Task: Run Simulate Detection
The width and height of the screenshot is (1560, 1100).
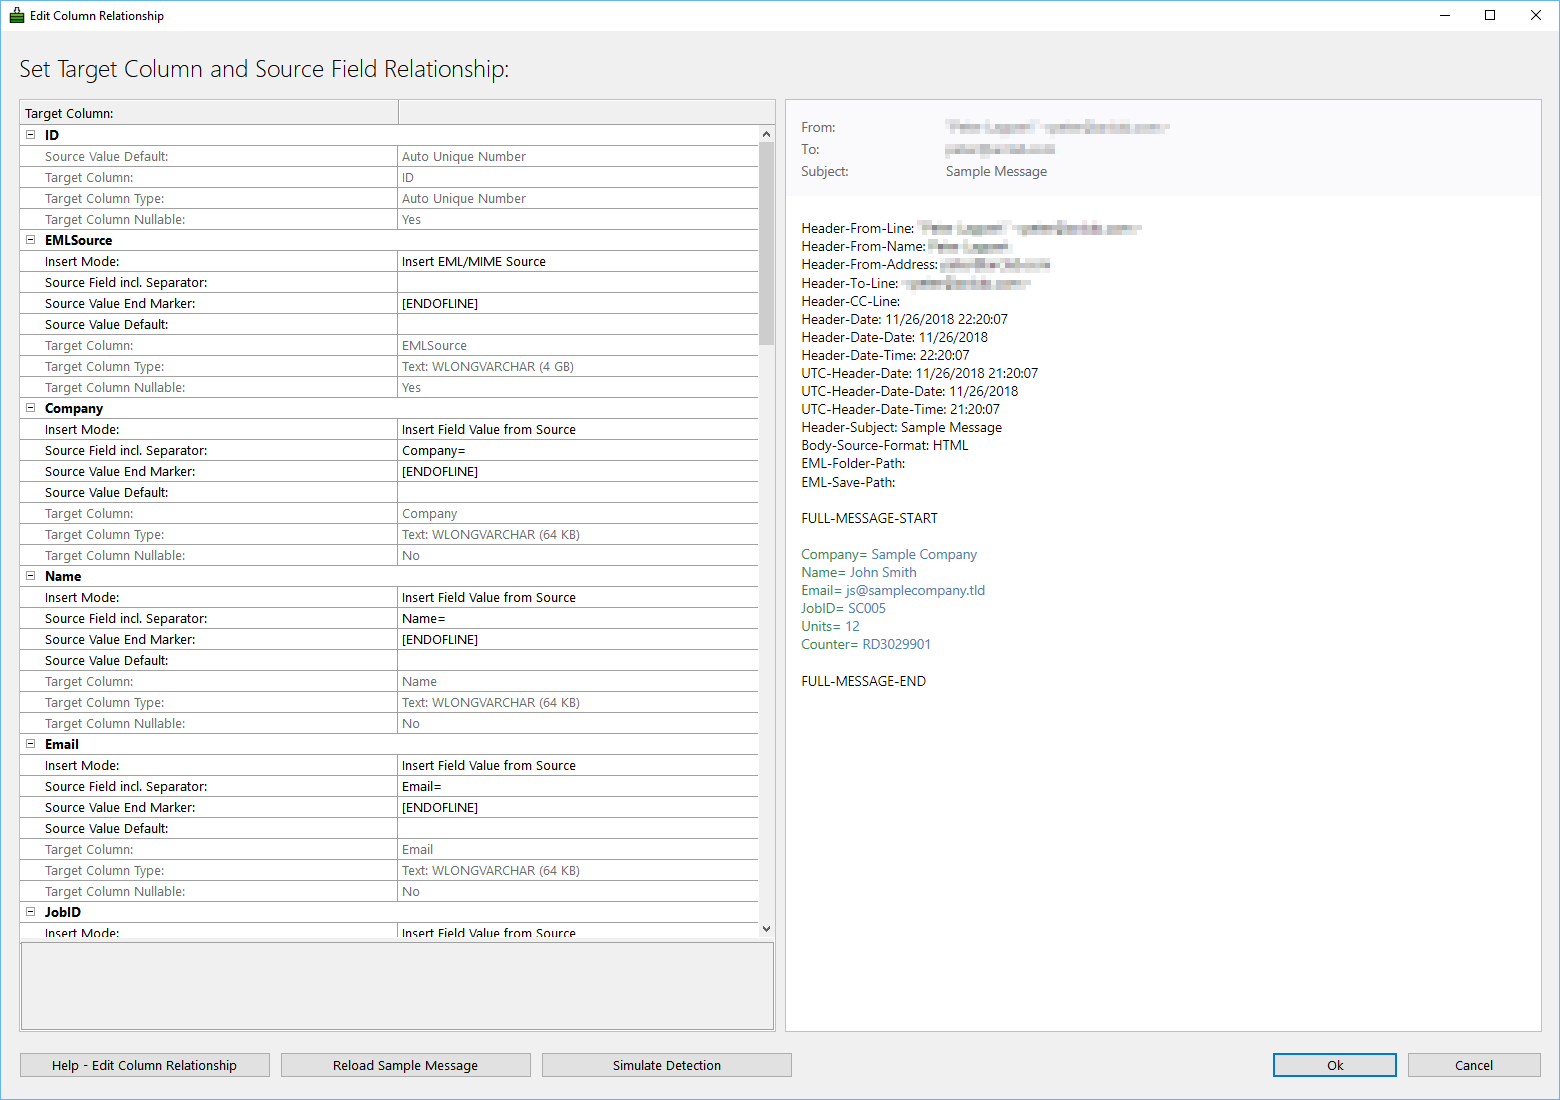Action: [666, 1065]
